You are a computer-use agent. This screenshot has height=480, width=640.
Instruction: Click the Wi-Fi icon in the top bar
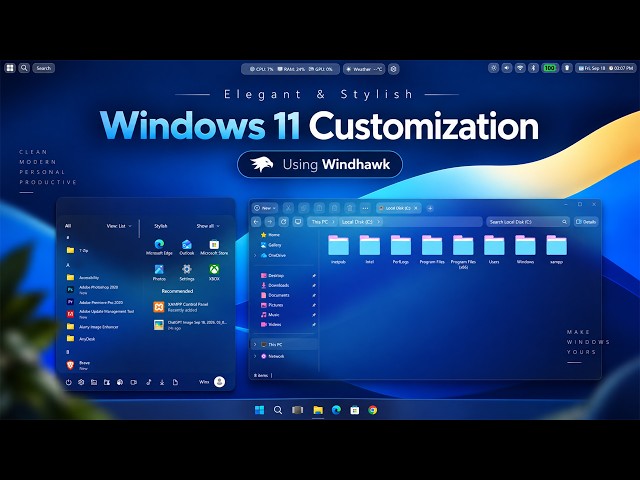click(x=520, y=68)
